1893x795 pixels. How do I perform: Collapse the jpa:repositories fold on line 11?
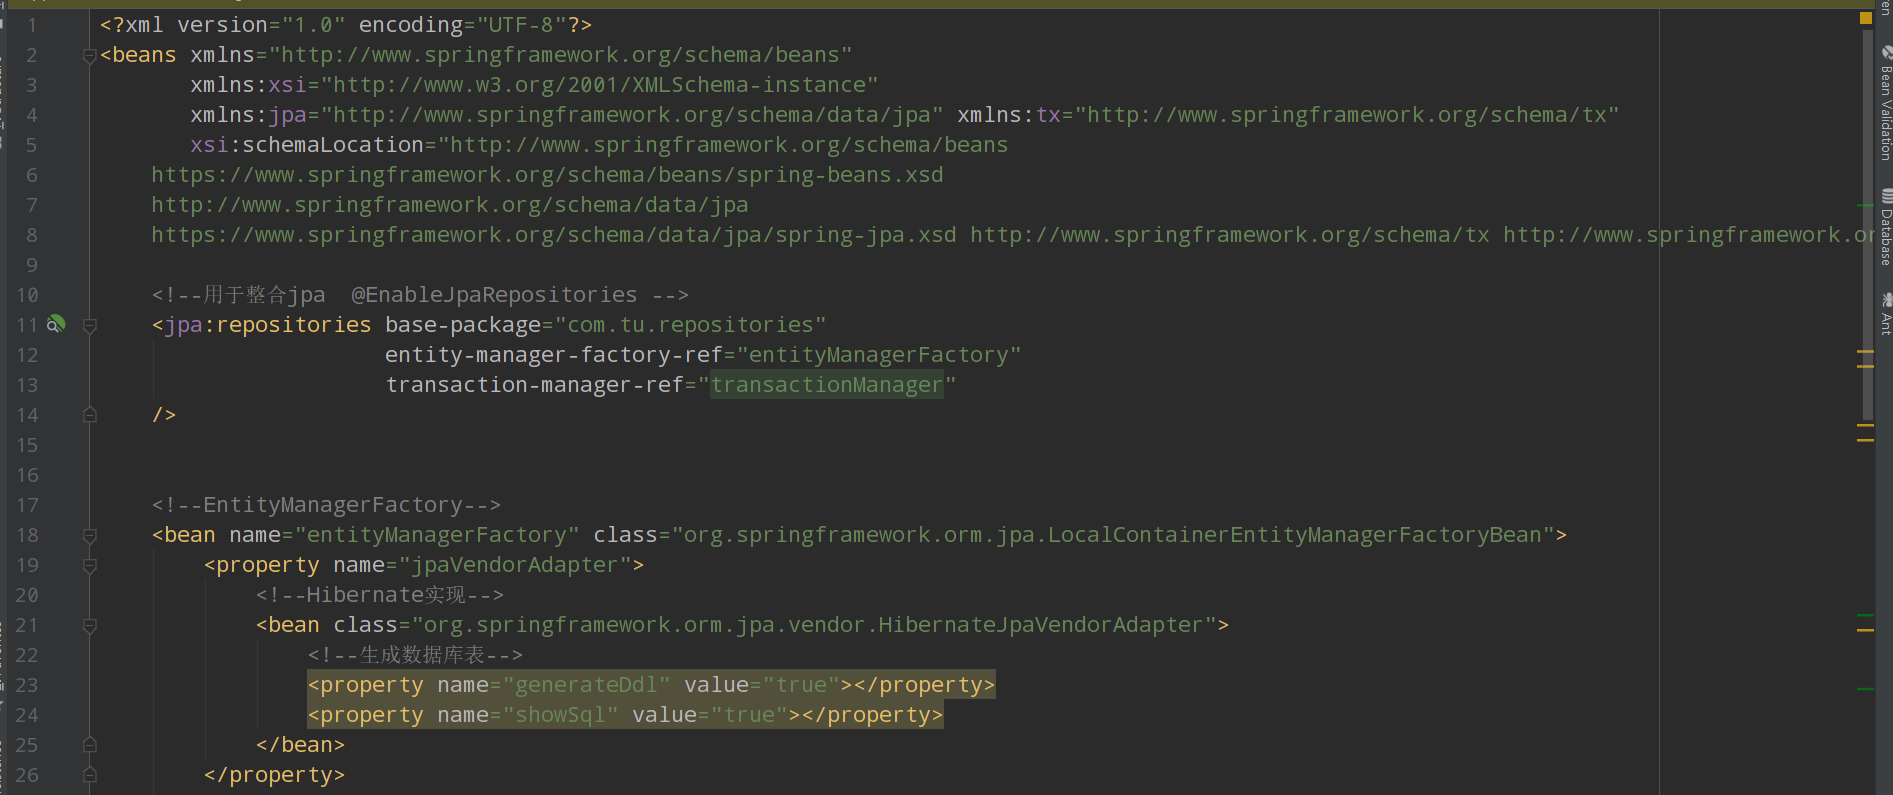pyautogui.click(x=89, y=325)
